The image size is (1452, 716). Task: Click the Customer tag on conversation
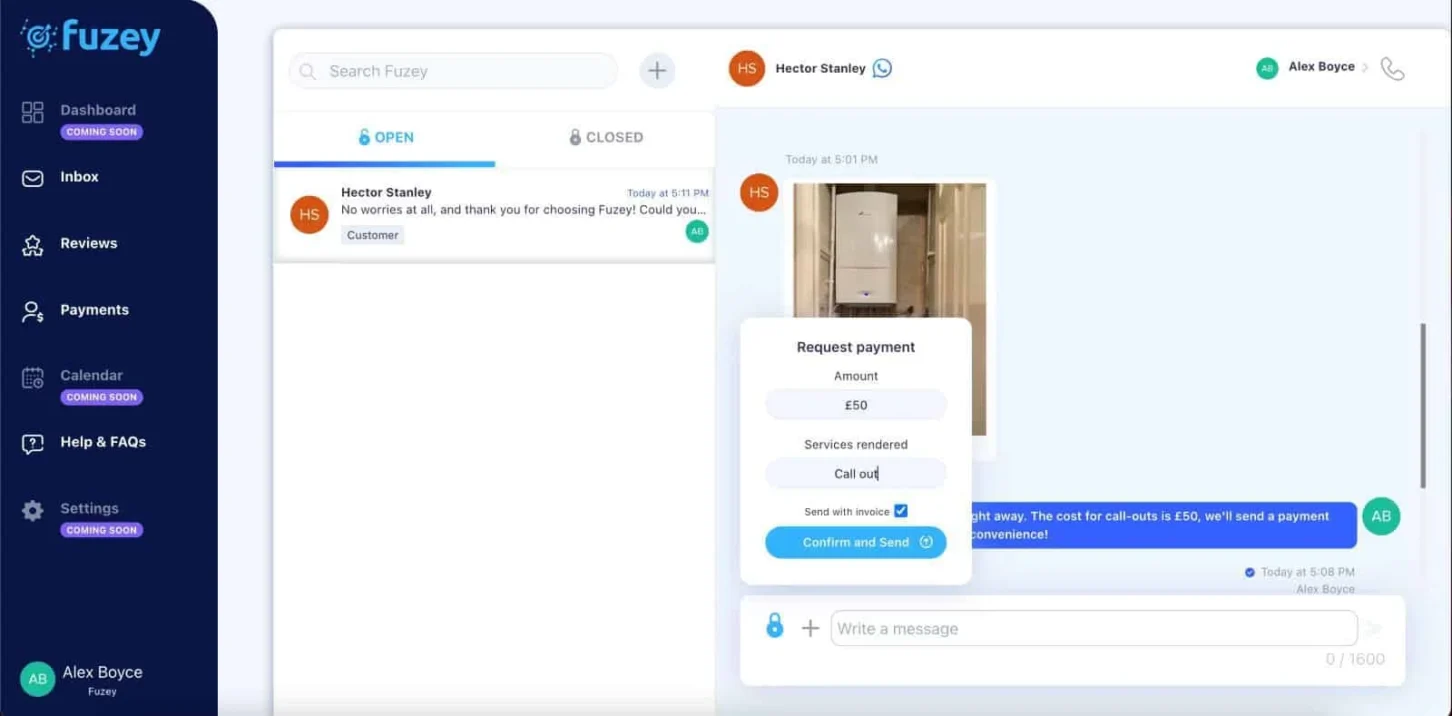pos(373,235)
